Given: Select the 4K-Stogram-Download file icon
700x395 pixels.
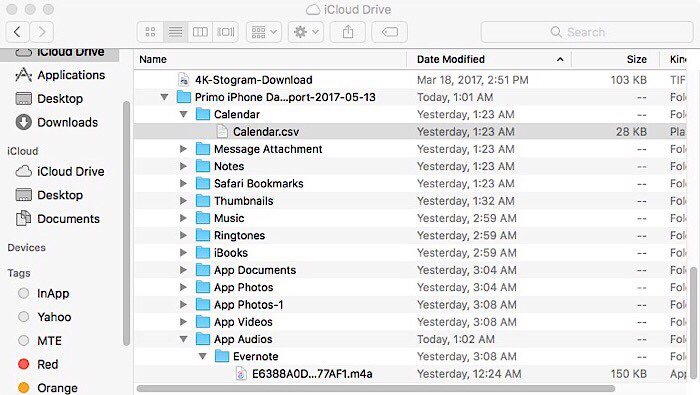Looking at the screenshot, I should pos(183,80).
